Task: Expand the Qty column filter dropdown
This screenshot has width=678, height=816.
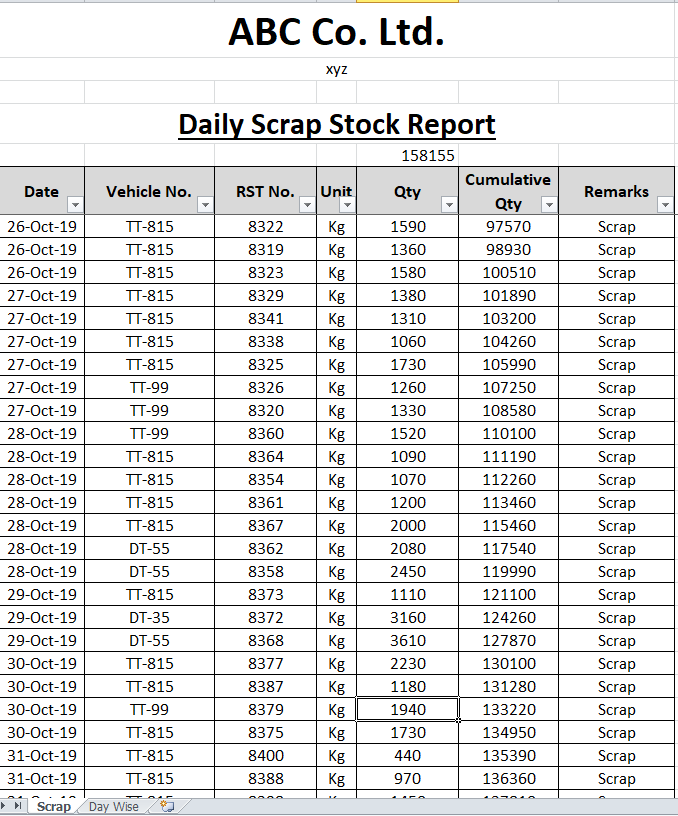Action: pos(449,205)
